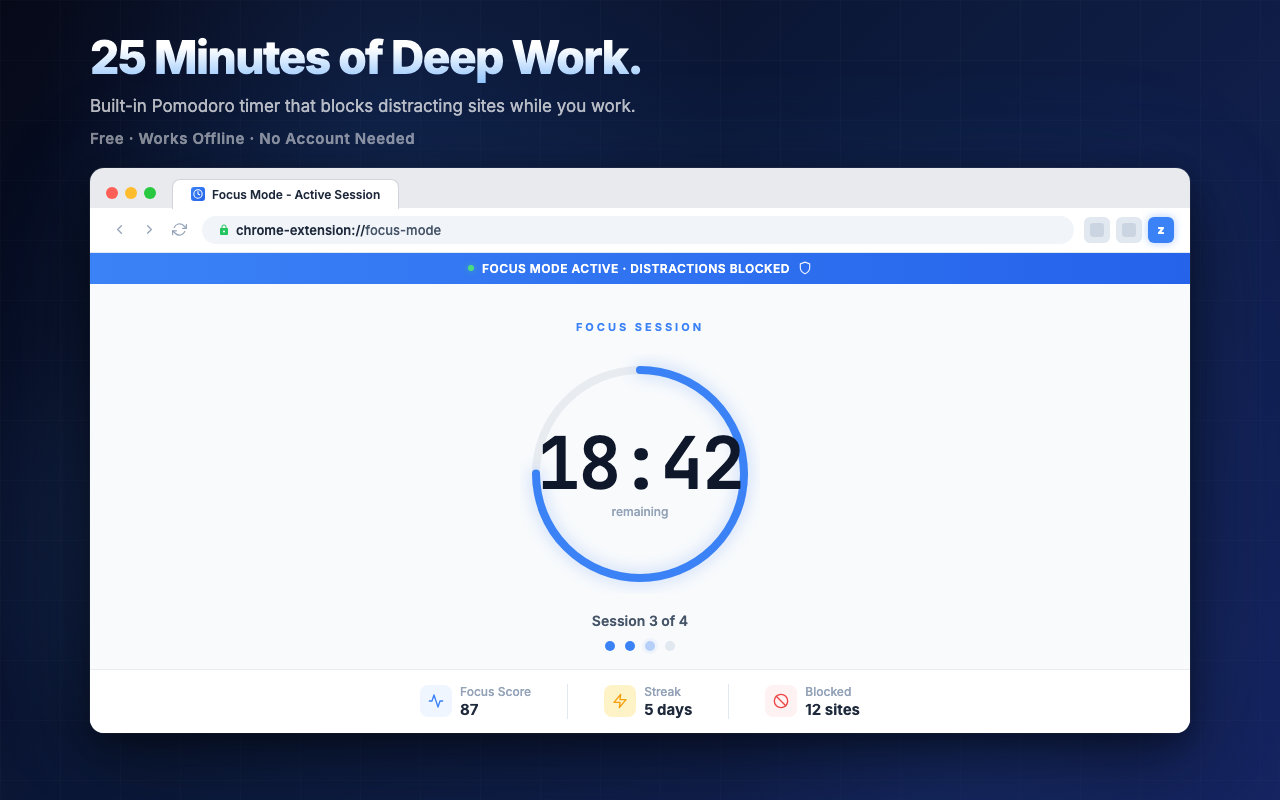Viewport: 1280px width, 800px height.
Task: Click the green maximize window button
Action: point(150,193)
